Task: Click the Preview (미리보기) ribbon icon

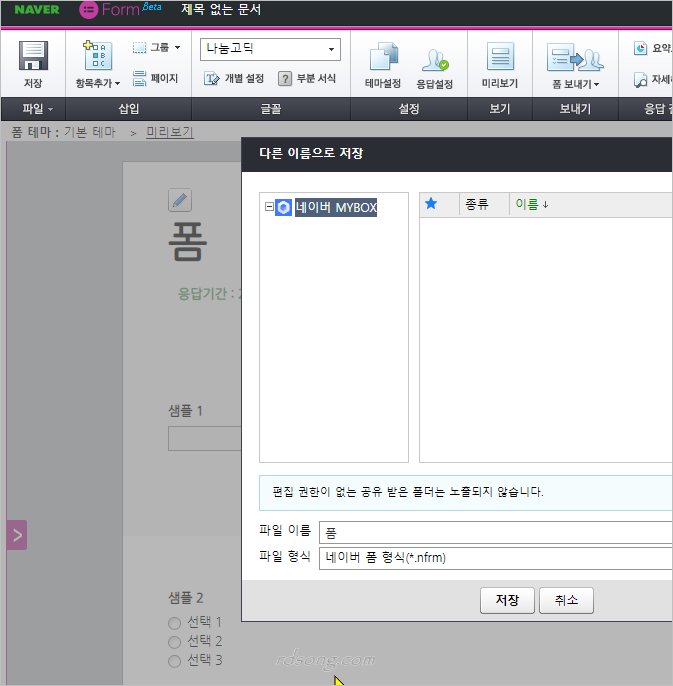Action: pos(499,58)
